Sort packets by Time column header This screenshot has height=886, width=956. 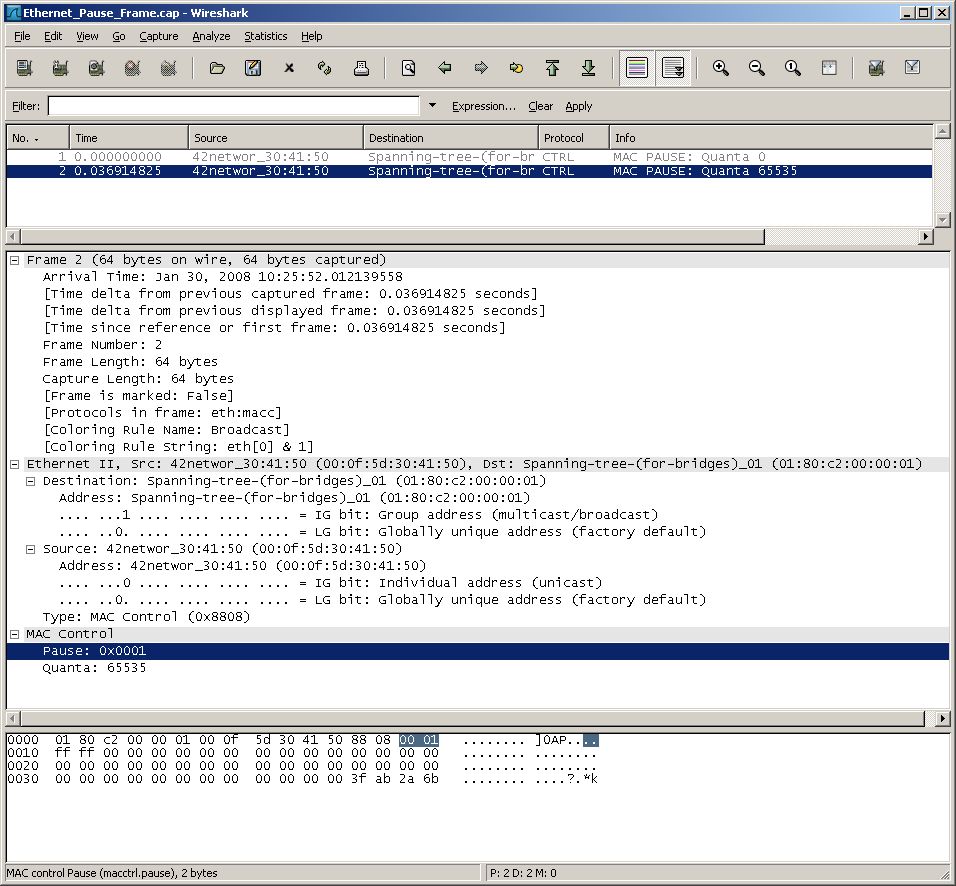[x=129, y=138]
